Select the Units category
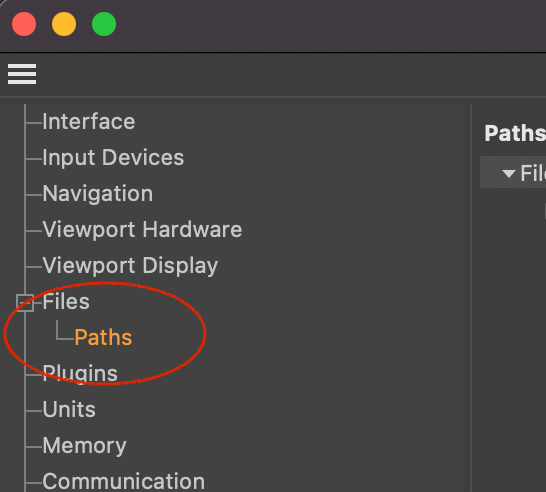Image resolution: width=546 pixels, height=492 pixels. (69, 409)
